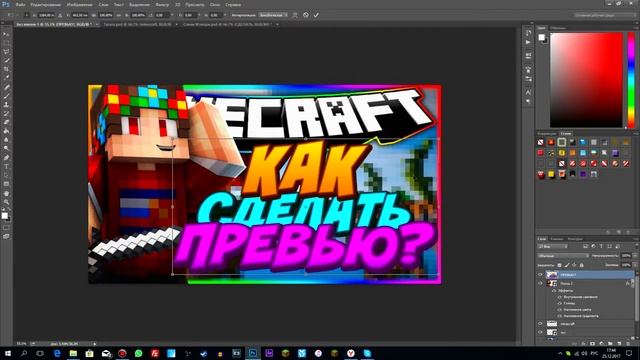This screenshot has height=360, width=640.
Task: Toggle all Effects visibility on Слой 2
Action: pos(554,291)
